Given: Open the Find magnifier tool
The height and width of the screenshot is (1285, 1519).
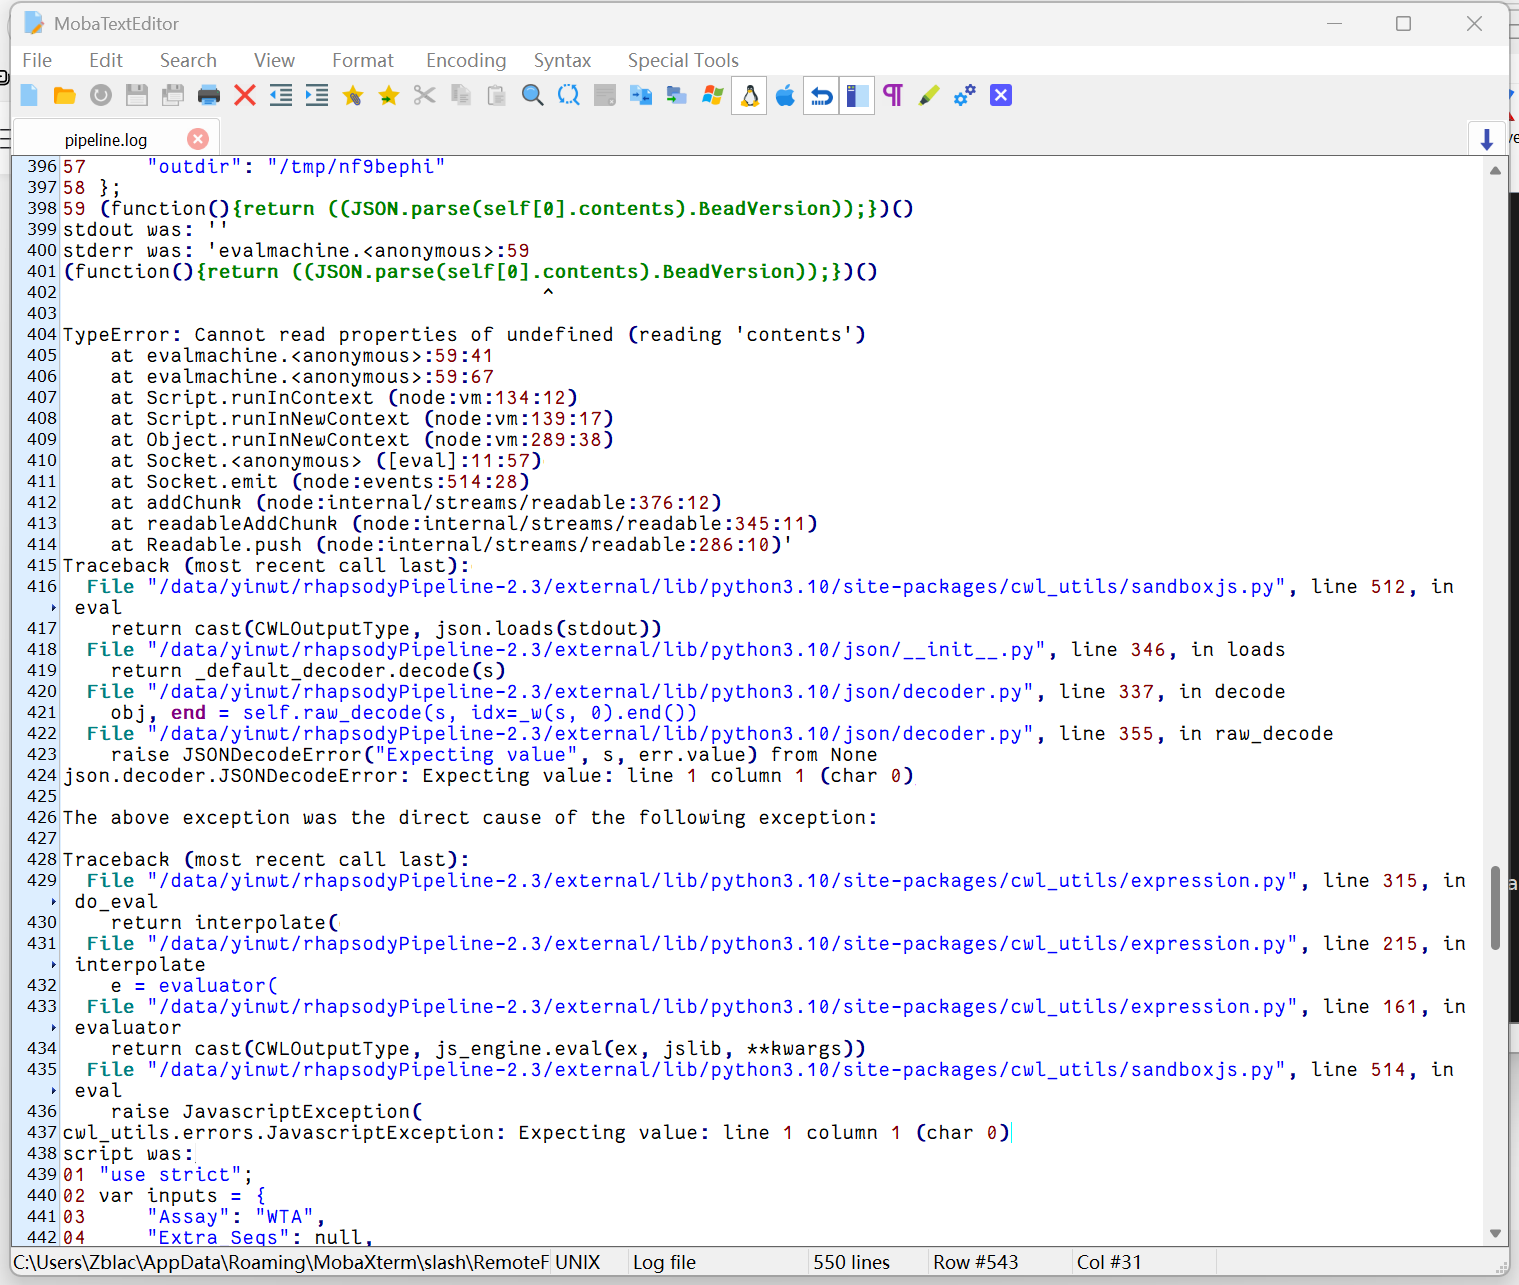Looking at the screenshot, I should click(x=533, y=95).
